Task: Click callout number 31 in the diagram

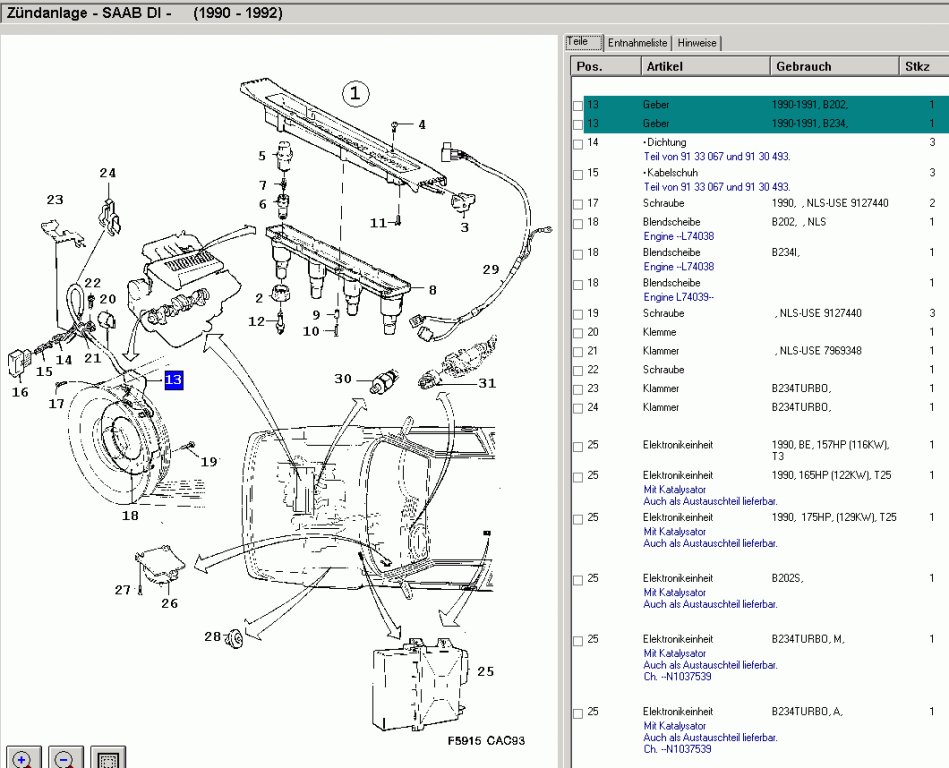Action: [487, 383]
